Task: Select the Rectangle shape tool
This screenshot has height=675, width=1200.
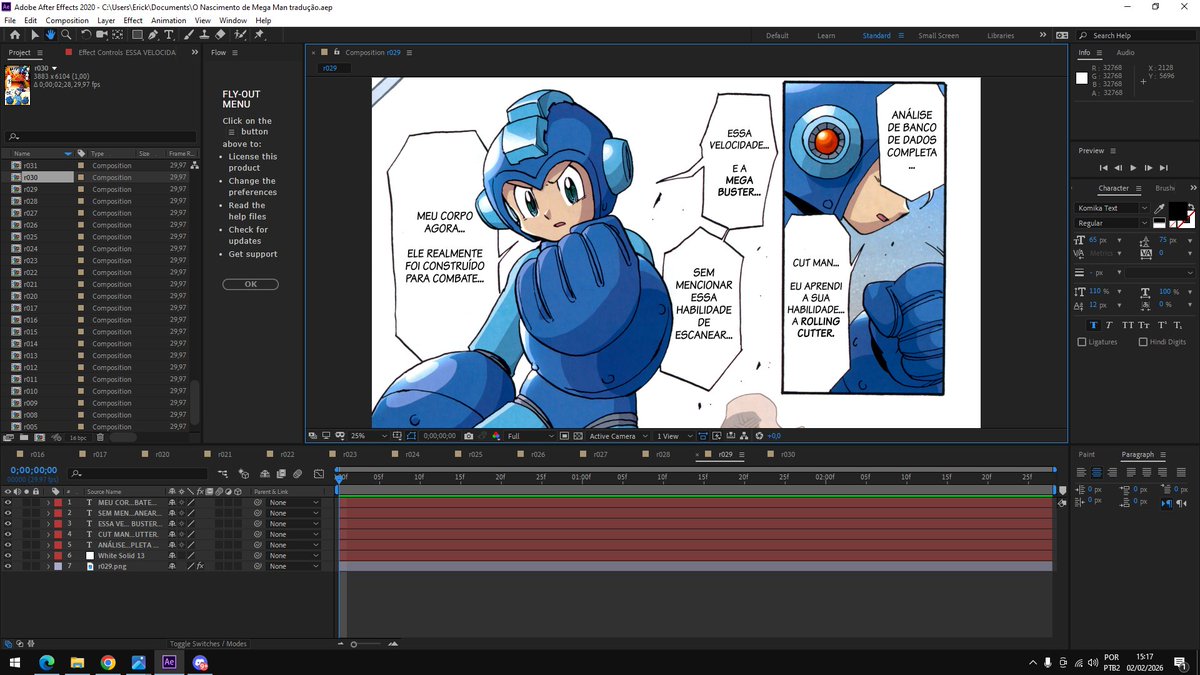Action: pos(137,35)
